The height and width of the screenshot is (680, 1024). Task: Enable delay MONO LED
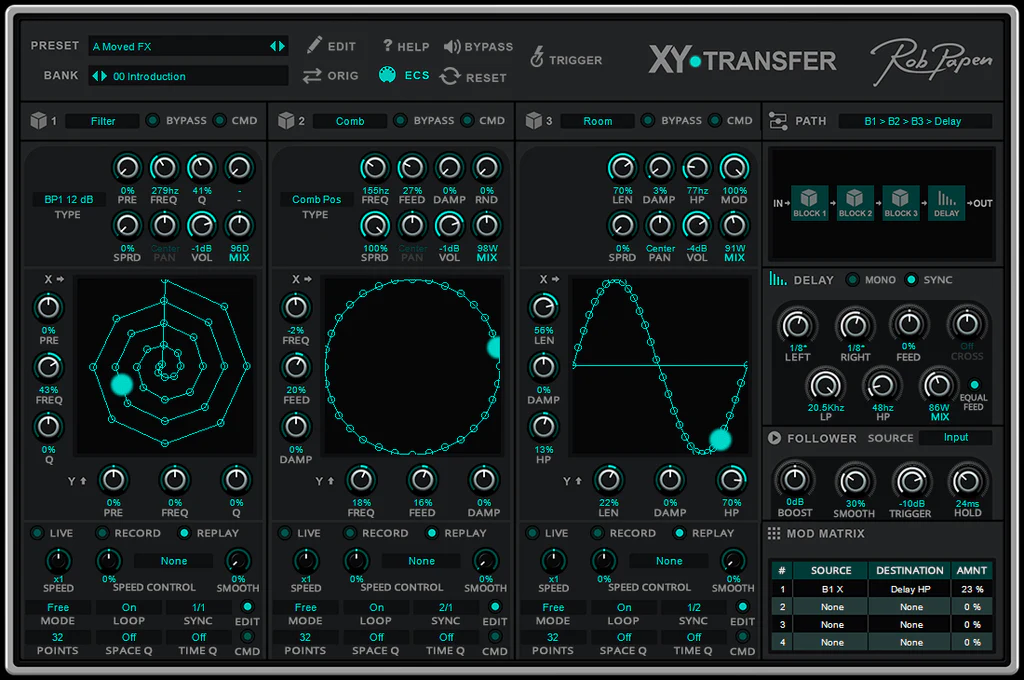[x=852, y=280]
